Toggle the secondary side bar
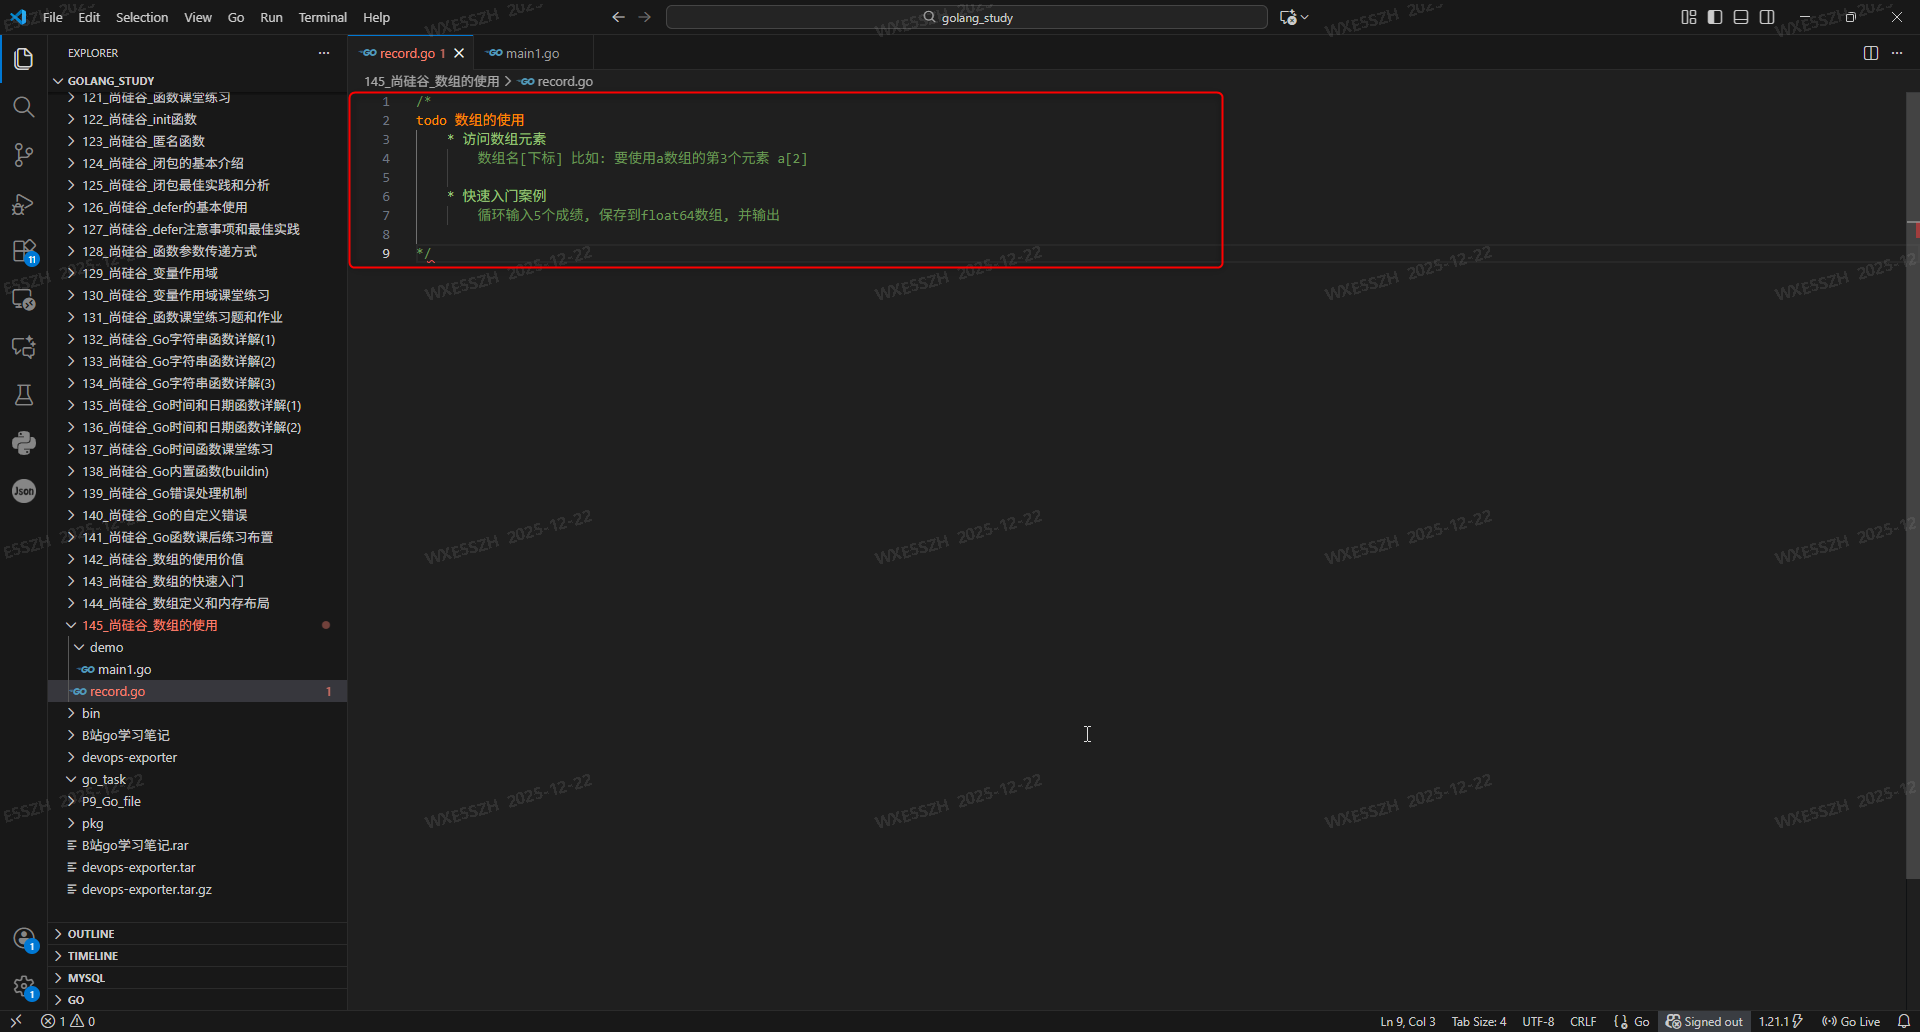The width and height of the screenshot is (1920, 1032). [x=1767, y=17]
